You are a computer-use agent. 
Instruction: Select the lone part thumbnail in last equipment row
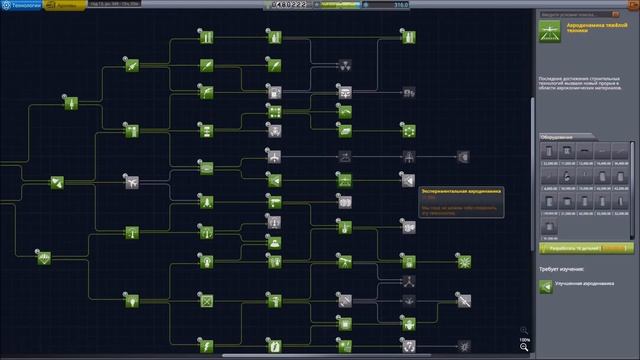point(549,227)
